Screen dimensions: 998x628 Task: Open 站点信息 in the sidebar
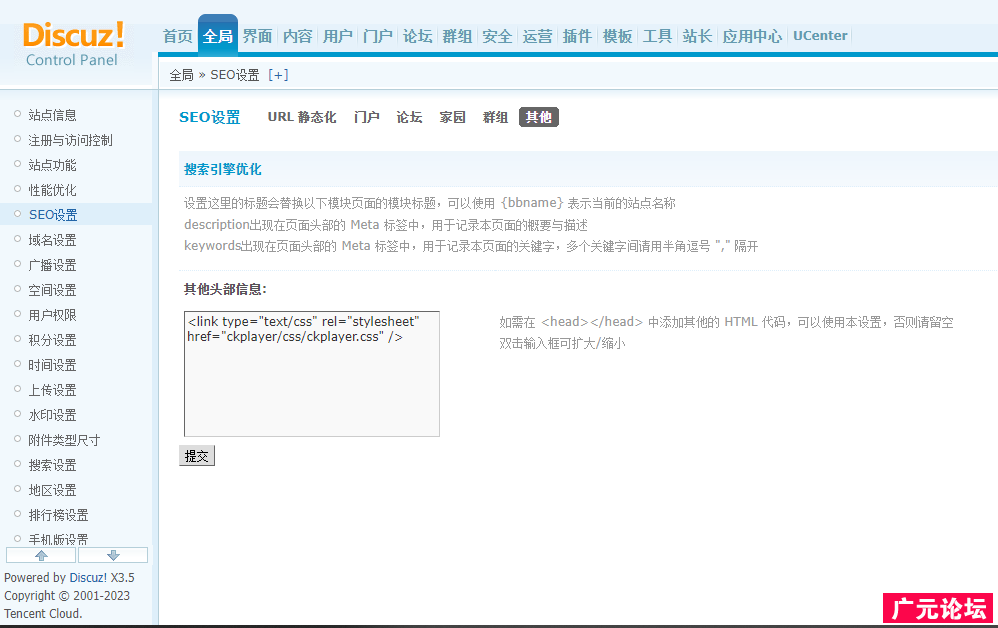[x=52, y=115]
